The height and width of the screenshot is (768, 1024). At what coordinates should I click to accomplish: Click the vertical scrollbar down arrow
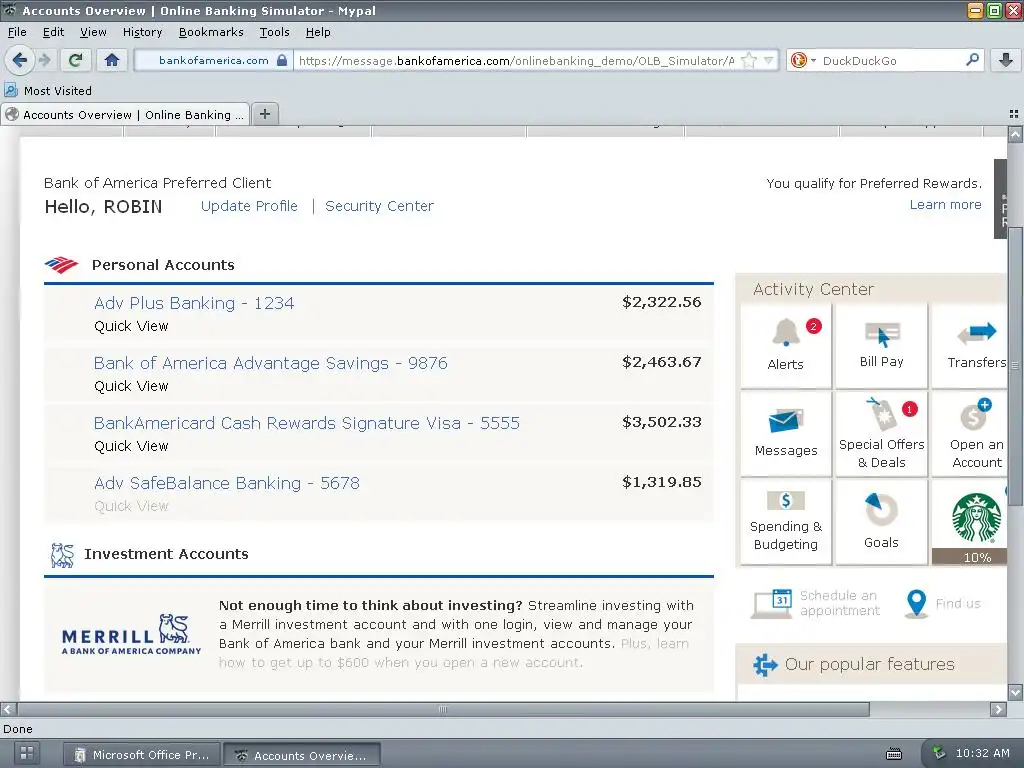pyautogui.click(x=1015, y=692)
